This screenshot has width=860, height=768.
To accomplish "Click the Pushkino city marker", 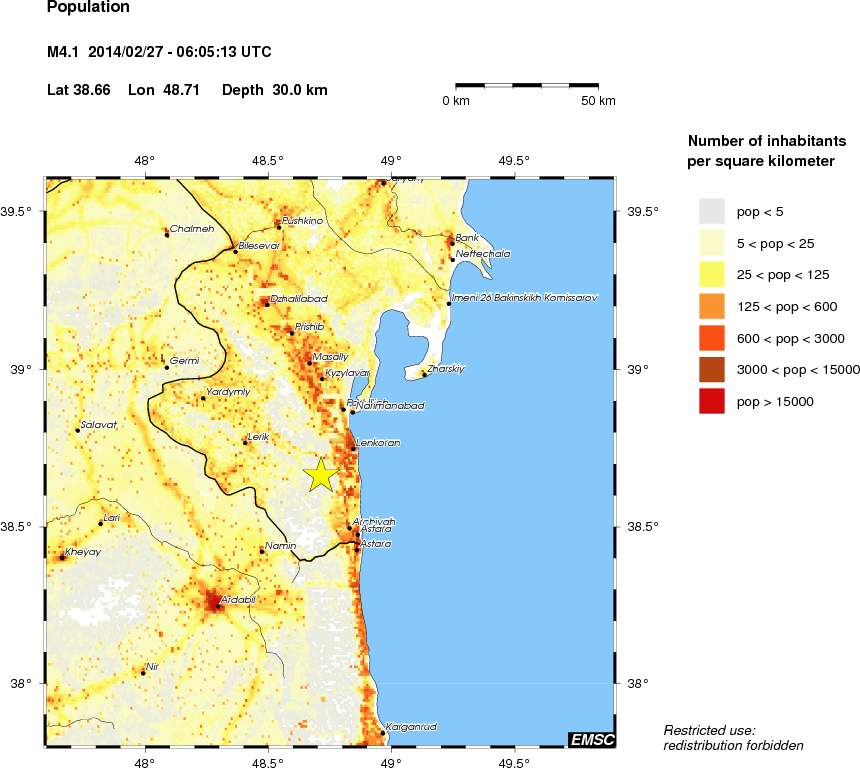I will click(x=279, y=227).
